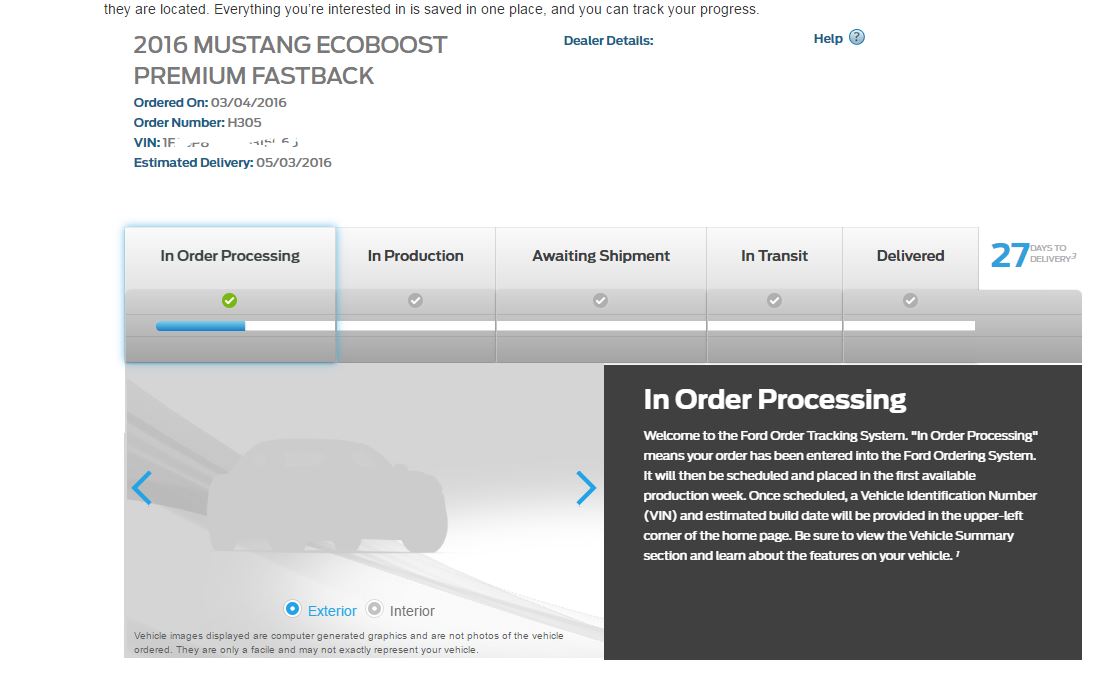Click green checkmark under In Order Processing
This screenshot has height=673, width=1103.
(229, 301)
